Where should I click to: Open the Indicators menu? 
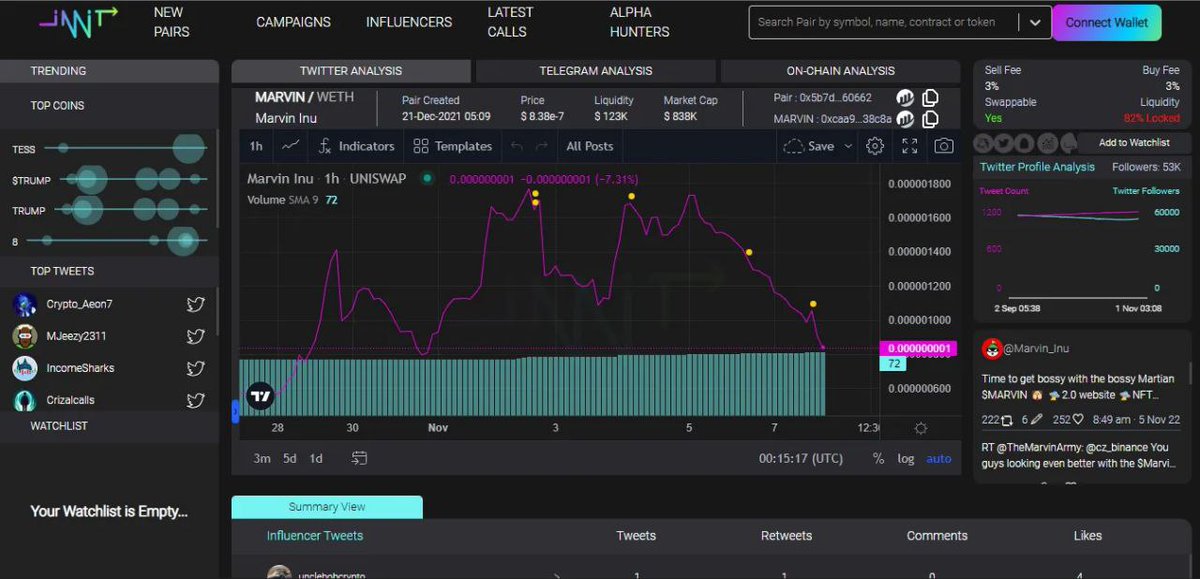(356, 146)
